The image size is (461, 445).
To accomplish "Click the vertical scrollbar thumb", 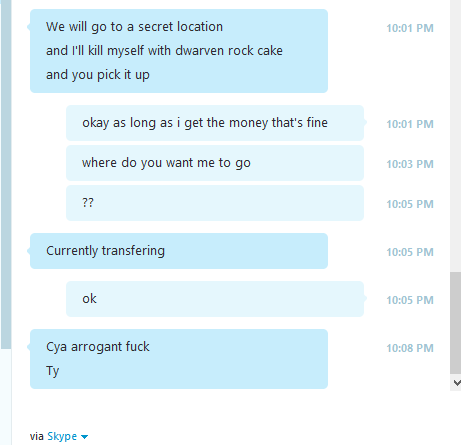I will (x=456, y=323).
